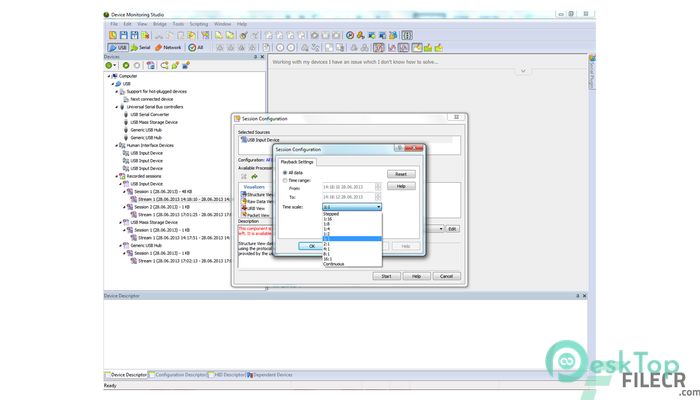700x400 pixels.
Task: Switch to Dependent Devices tab
Action: tap(271, 375)
